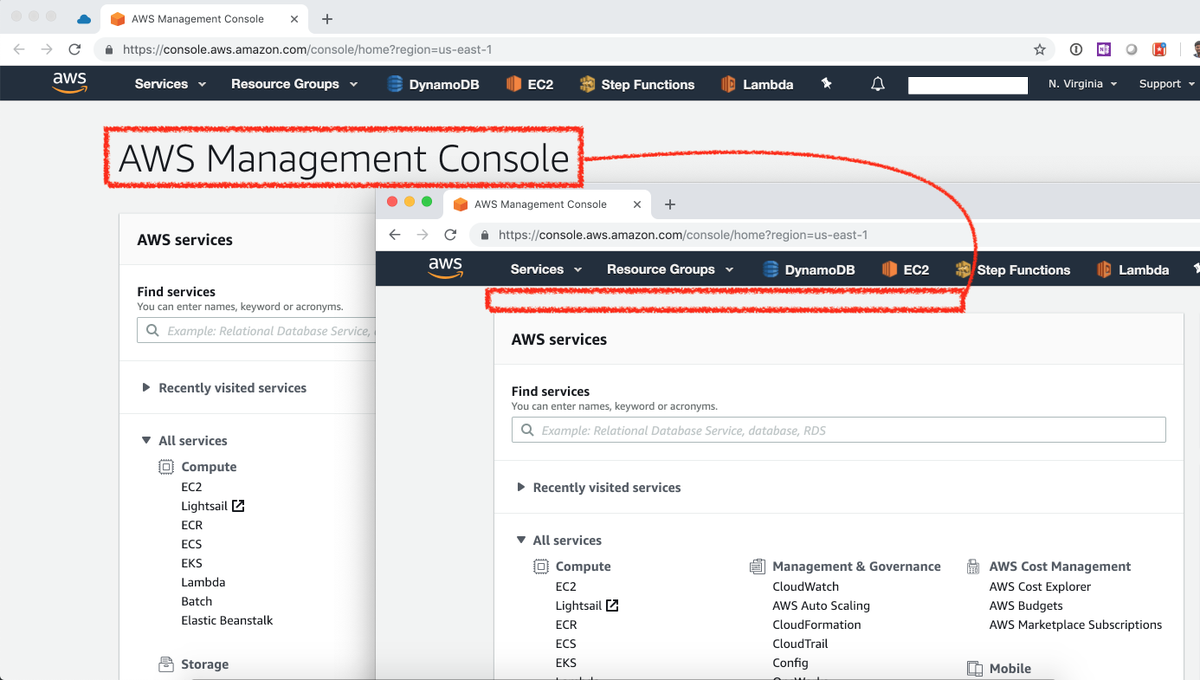Click the red bookmark-star extension icon
1200x680 pixels.
click(1160, 49)
